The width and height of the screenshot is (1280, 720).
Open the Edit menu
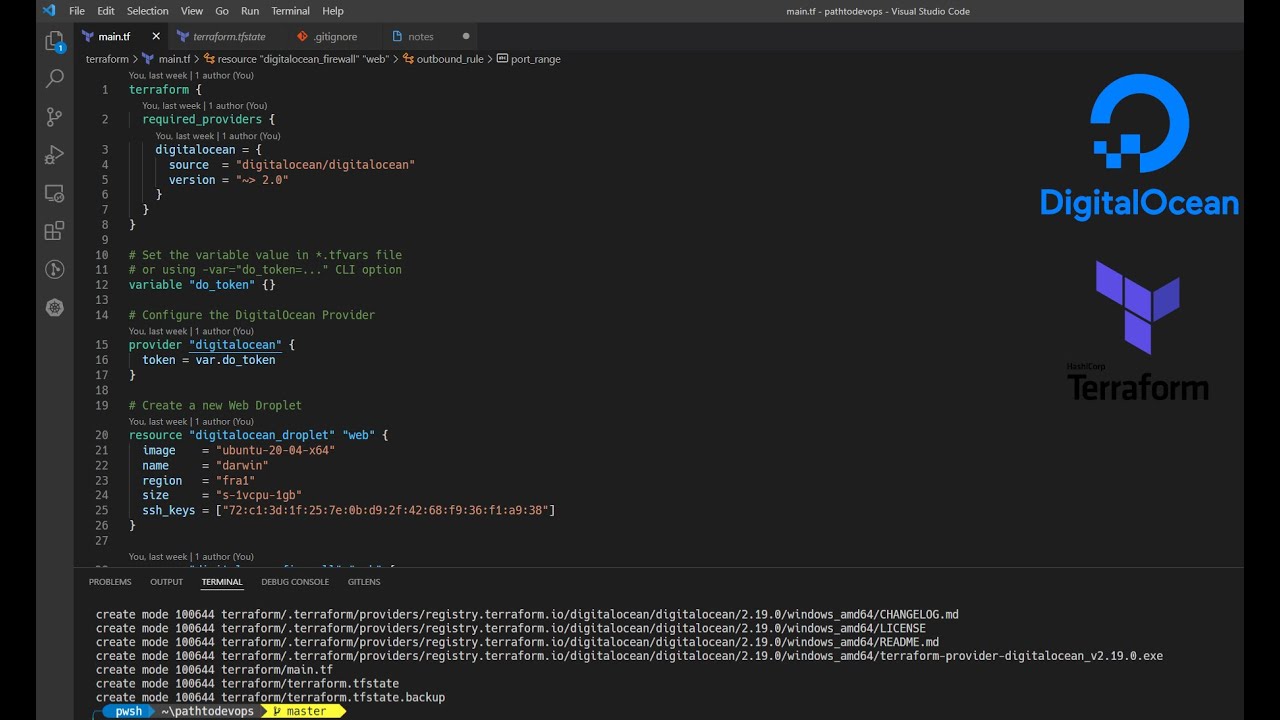pos(106,11)
